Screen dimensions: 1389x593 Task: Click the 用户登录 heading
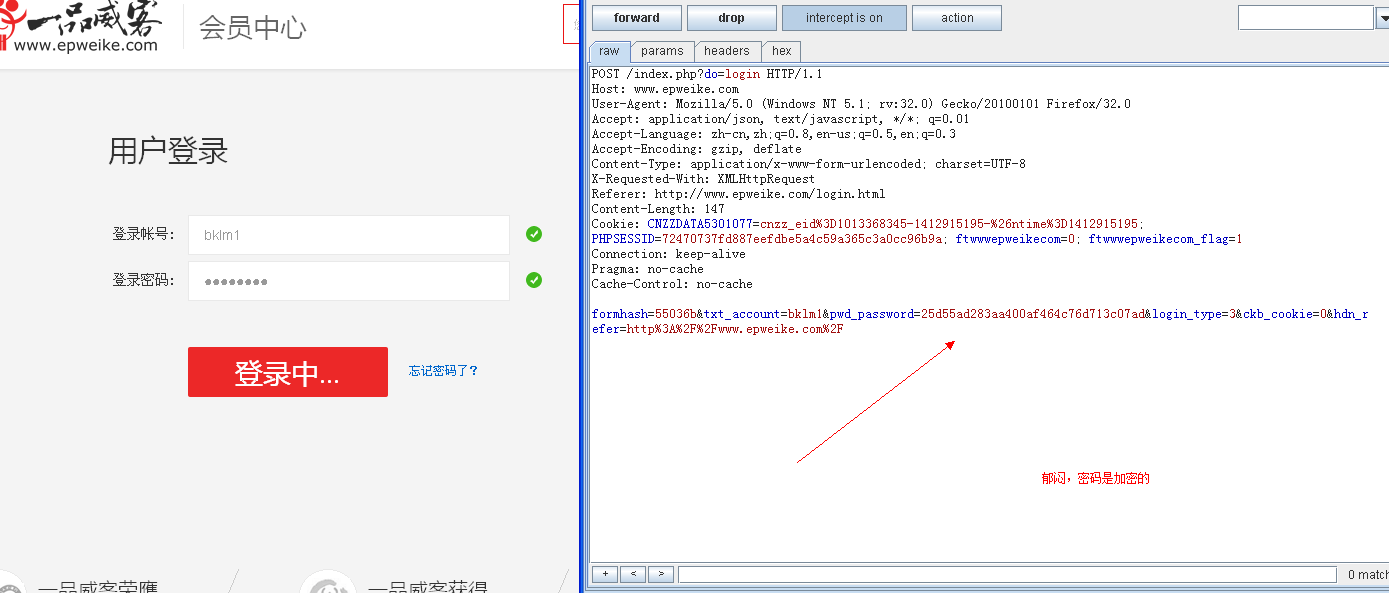tap(168, 152)
